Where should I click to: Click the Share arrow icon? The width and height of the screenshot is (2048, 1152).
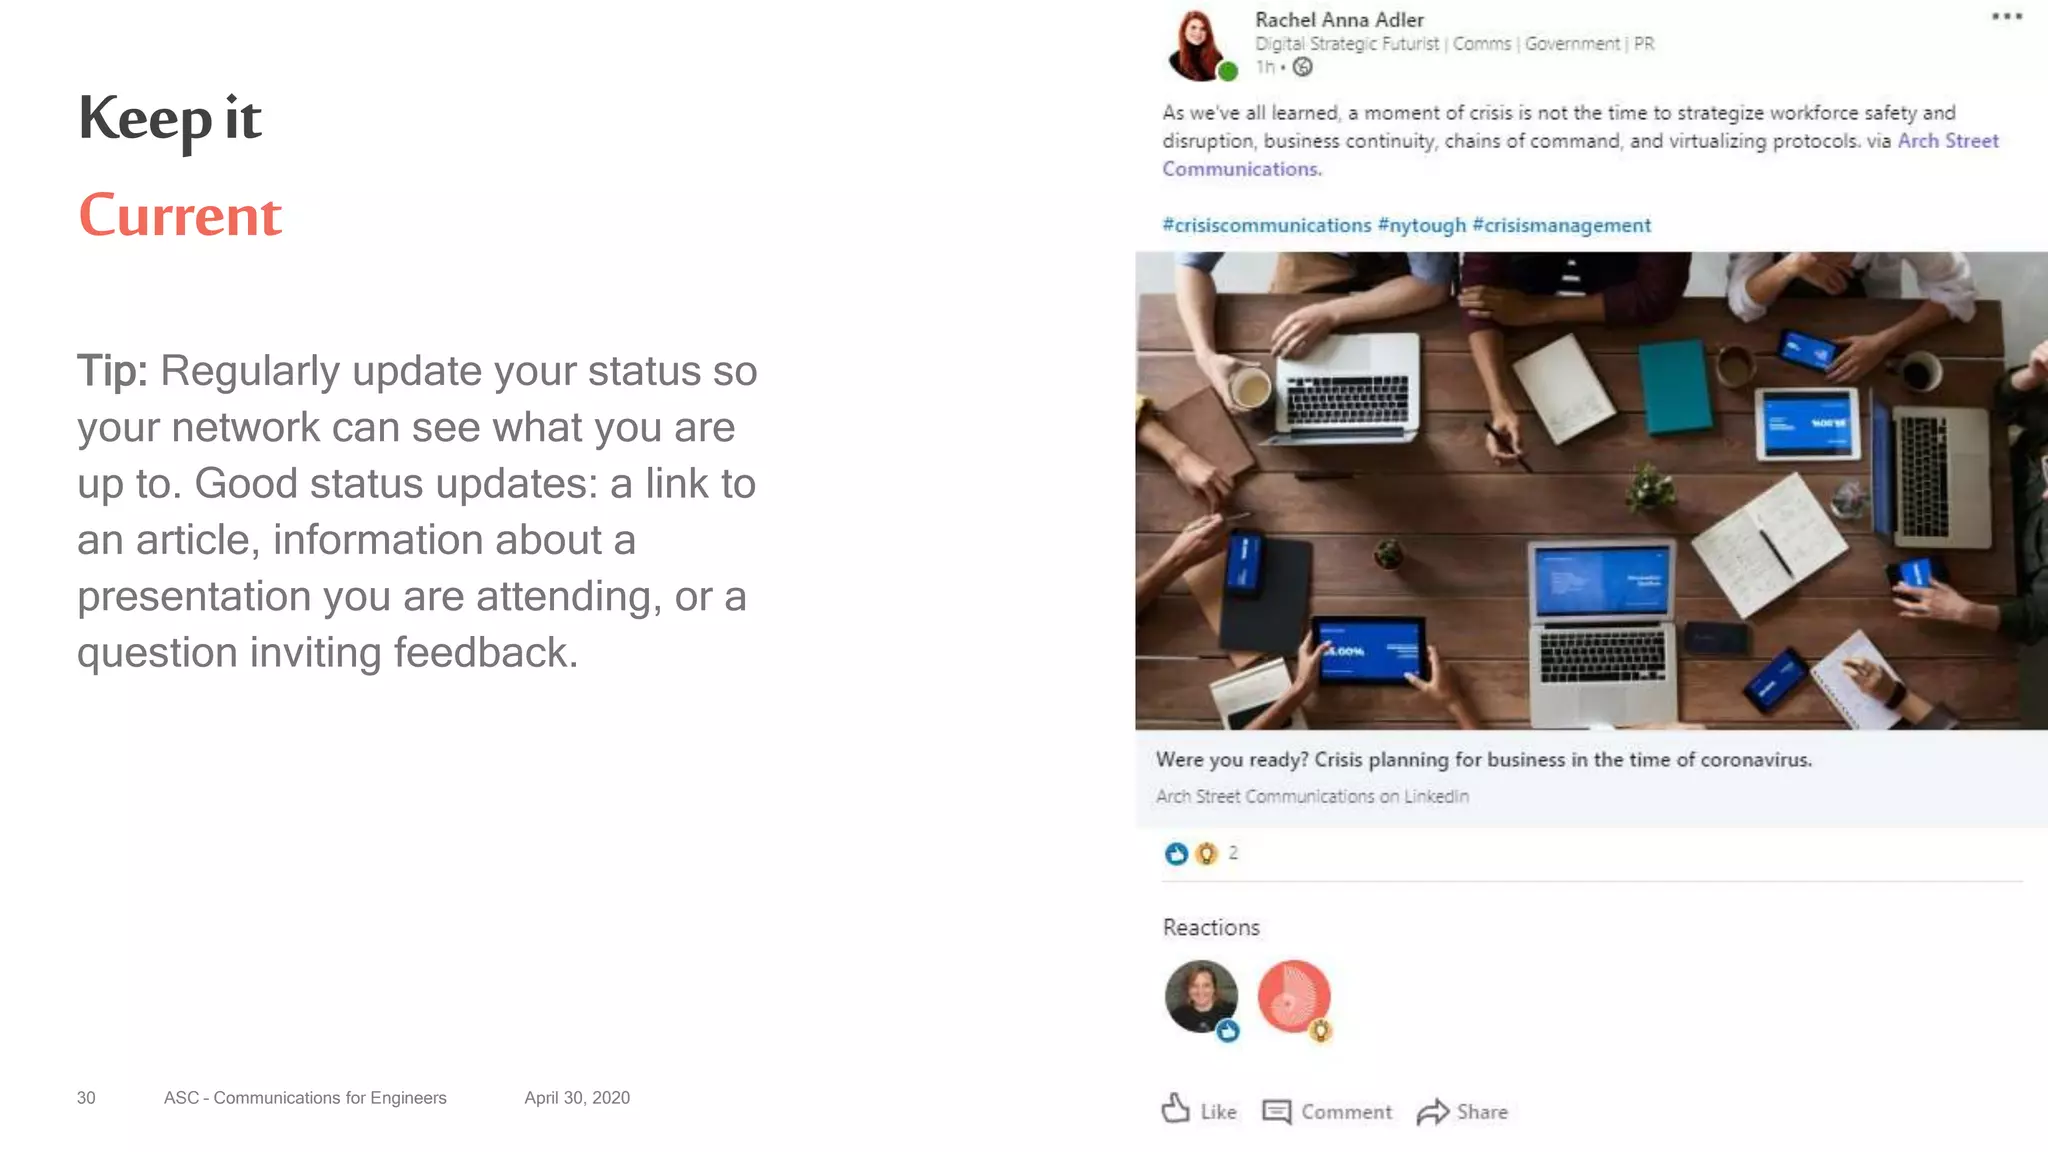pos(1433,1111)
